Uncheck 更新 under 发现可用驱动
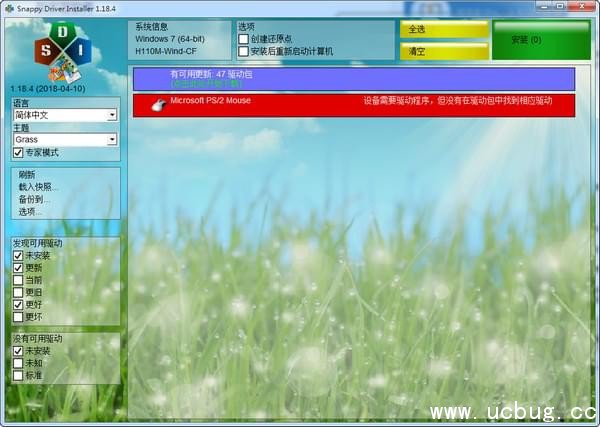Image resolution: width=600 pixels, height=427 pixels. (18, 268)
